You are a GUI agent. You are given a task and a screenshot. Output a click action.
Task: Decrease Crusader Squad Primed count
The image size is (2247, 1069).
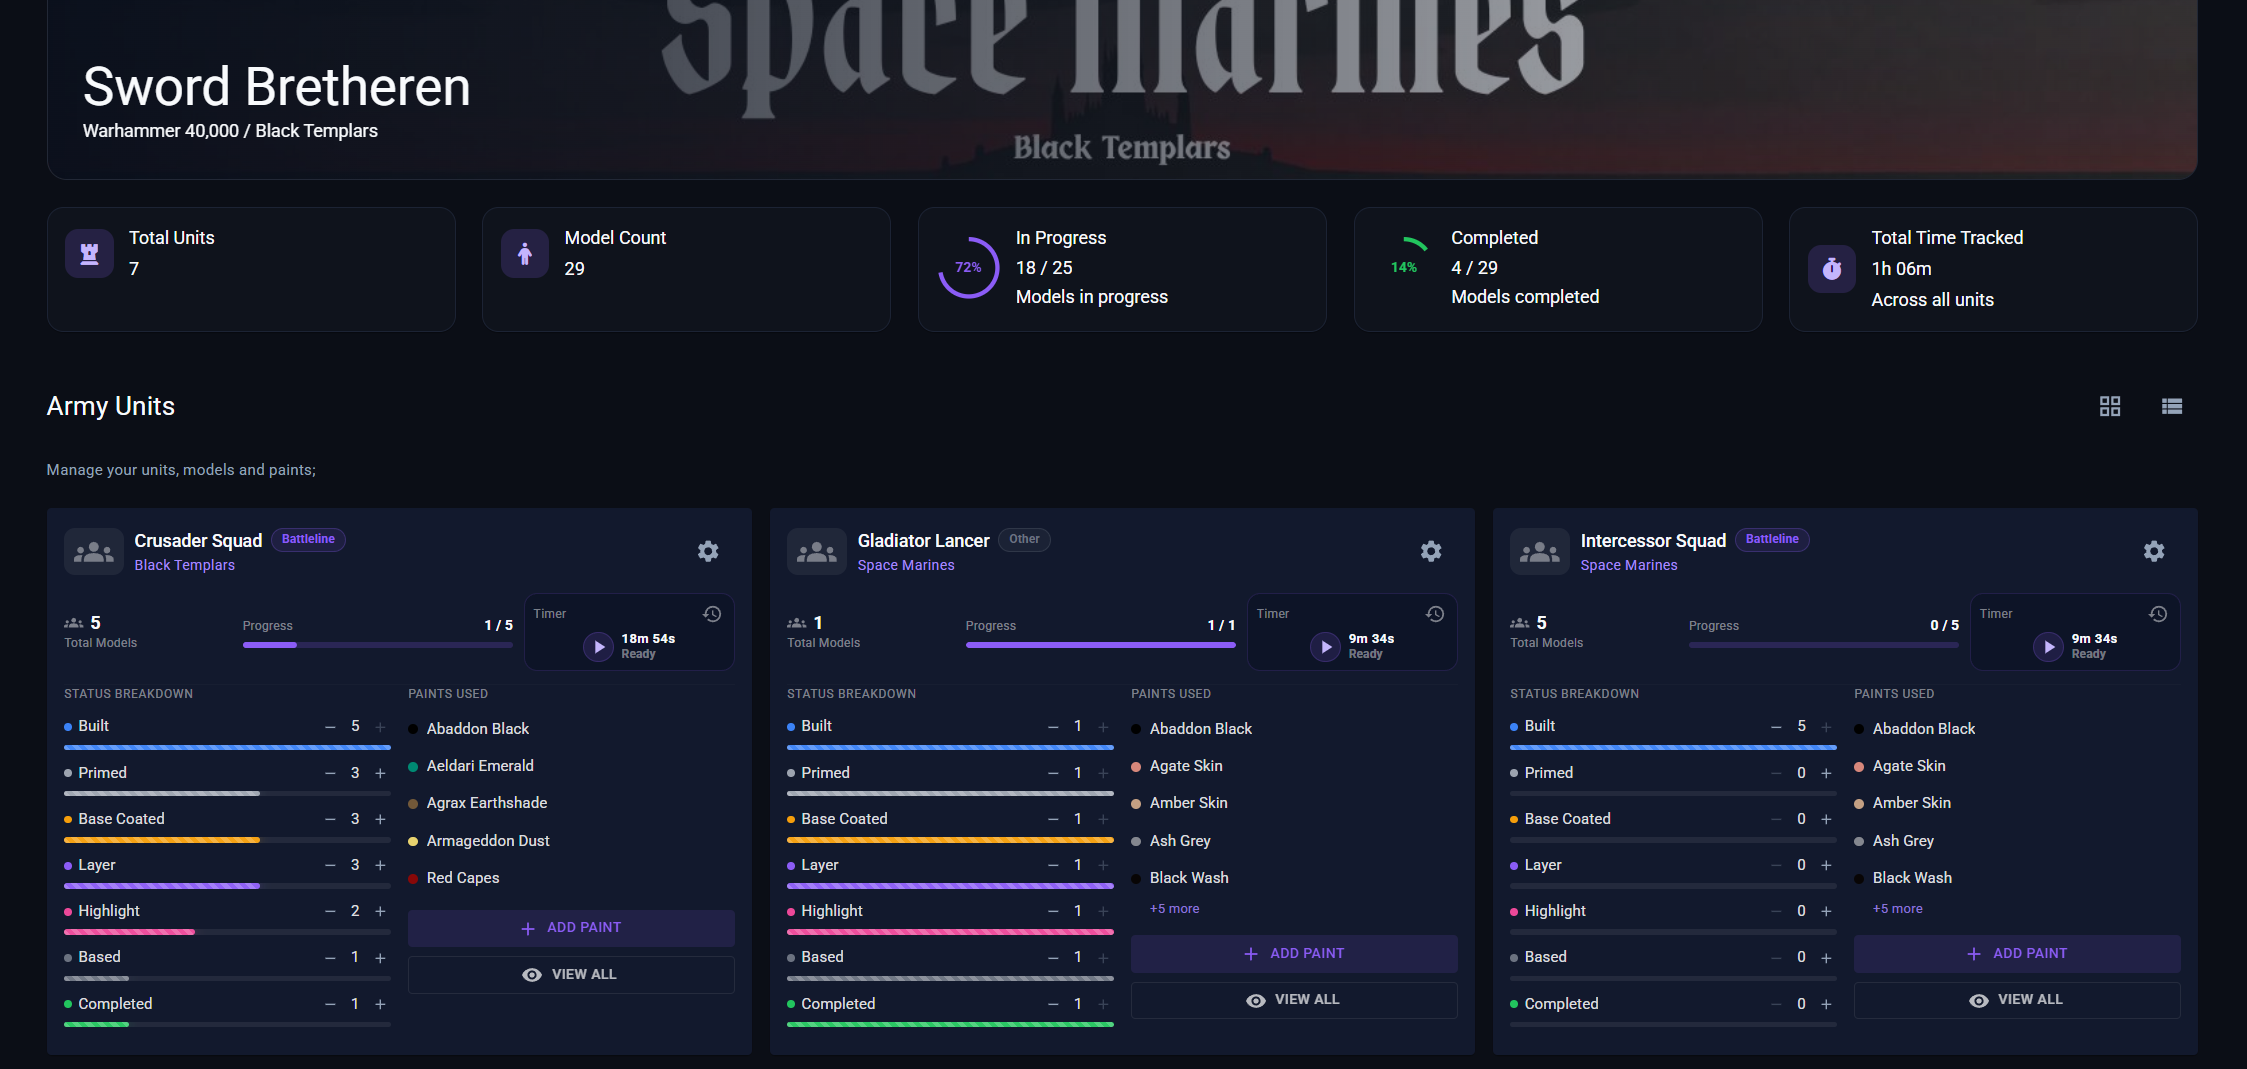click(x=330, y=773)
